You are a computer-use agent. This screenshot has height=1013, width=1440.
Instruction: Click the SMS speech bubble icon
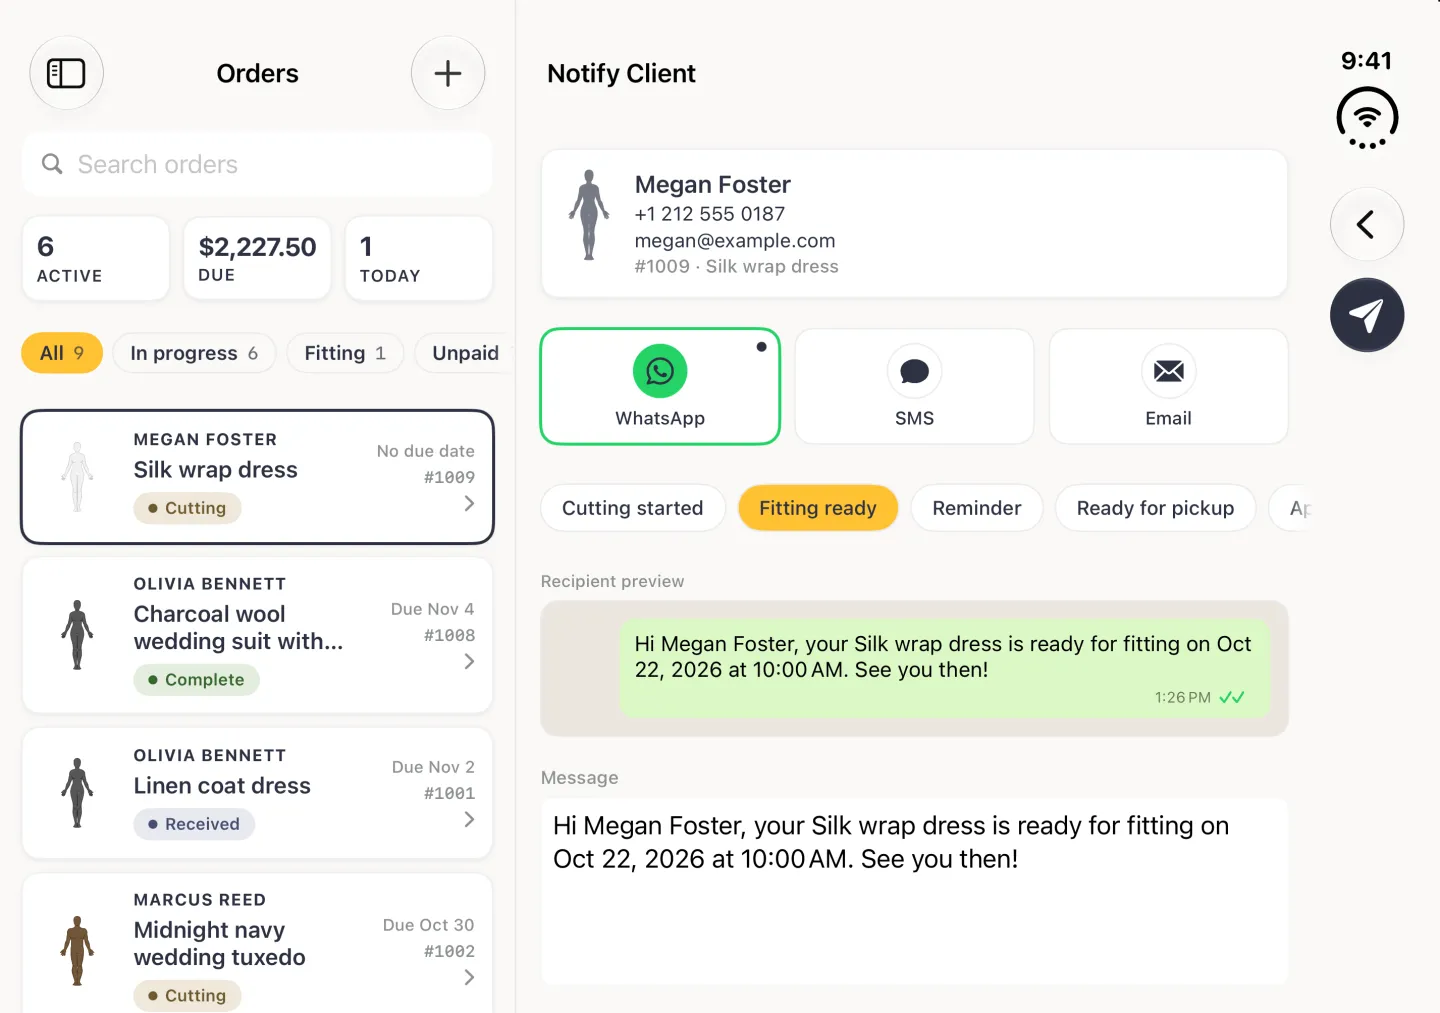pyautogui.click(x=914, y=371)
